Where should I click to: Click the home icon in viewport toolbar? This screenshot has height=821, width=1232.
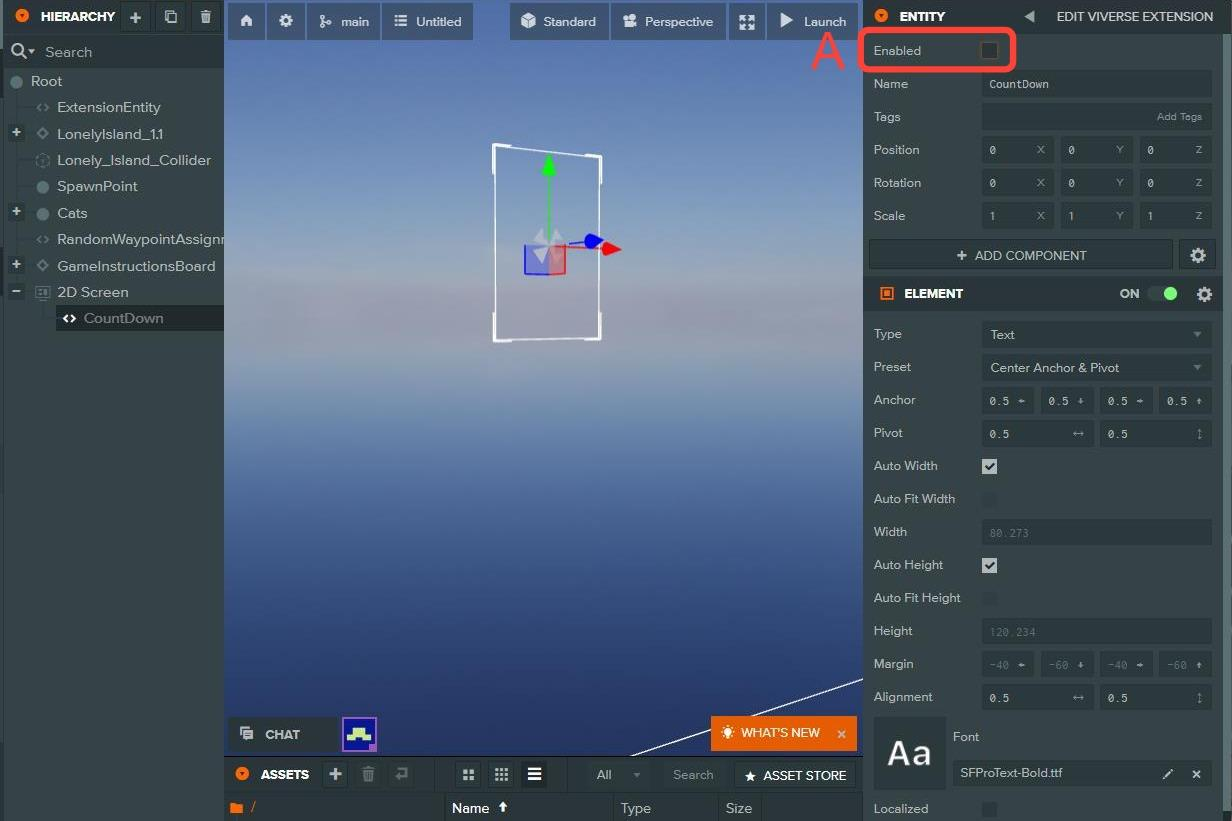[246, 21]
